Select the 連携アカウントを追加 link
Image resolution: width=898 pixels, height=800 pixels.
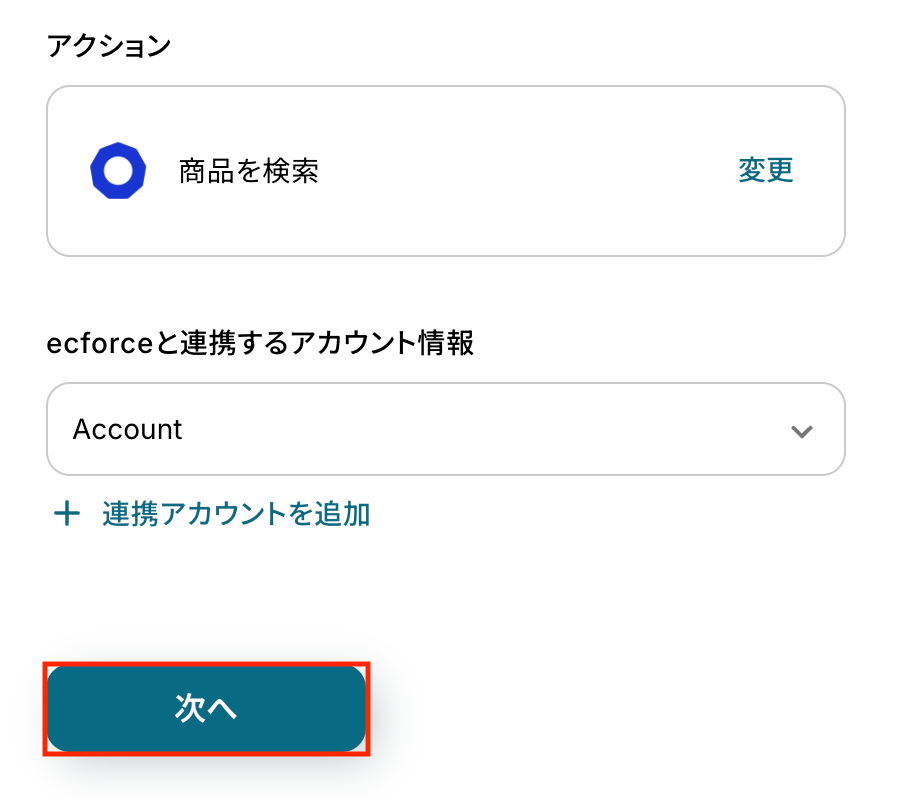pyautogui.click(x=236, y=515)
